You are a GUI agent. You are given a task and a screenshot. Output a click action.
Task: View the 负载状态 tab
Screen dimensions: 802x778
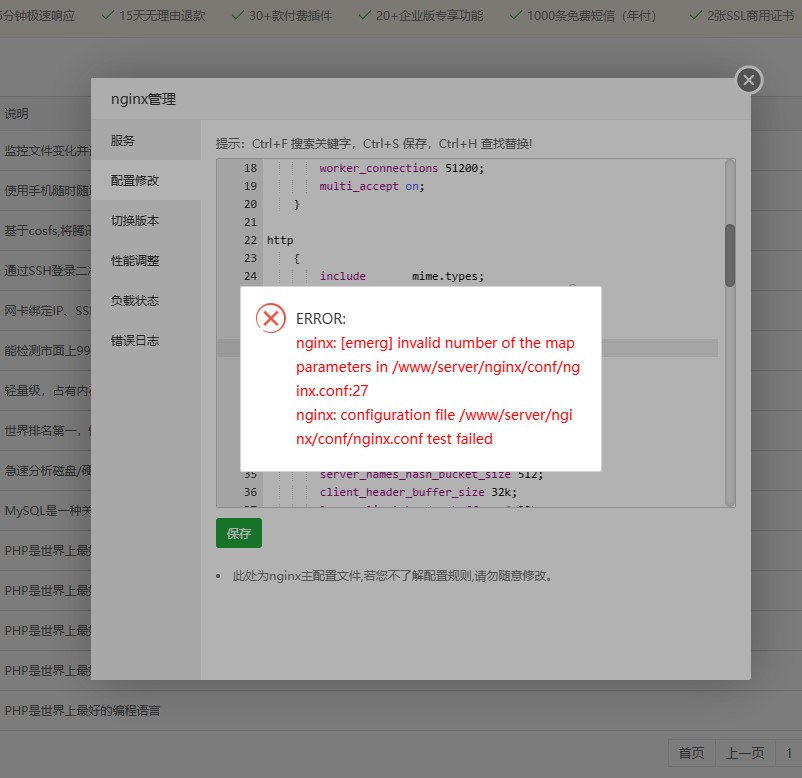pos(146,300)
